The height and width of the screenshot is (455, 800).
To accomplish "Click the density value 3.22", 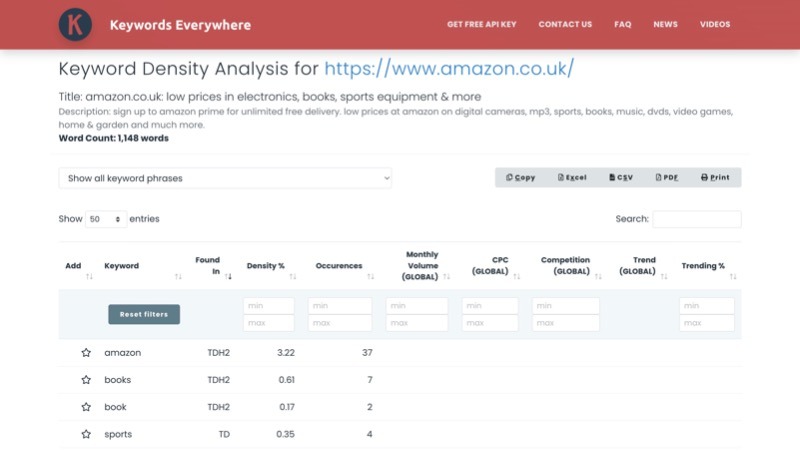I will point(286,352).
